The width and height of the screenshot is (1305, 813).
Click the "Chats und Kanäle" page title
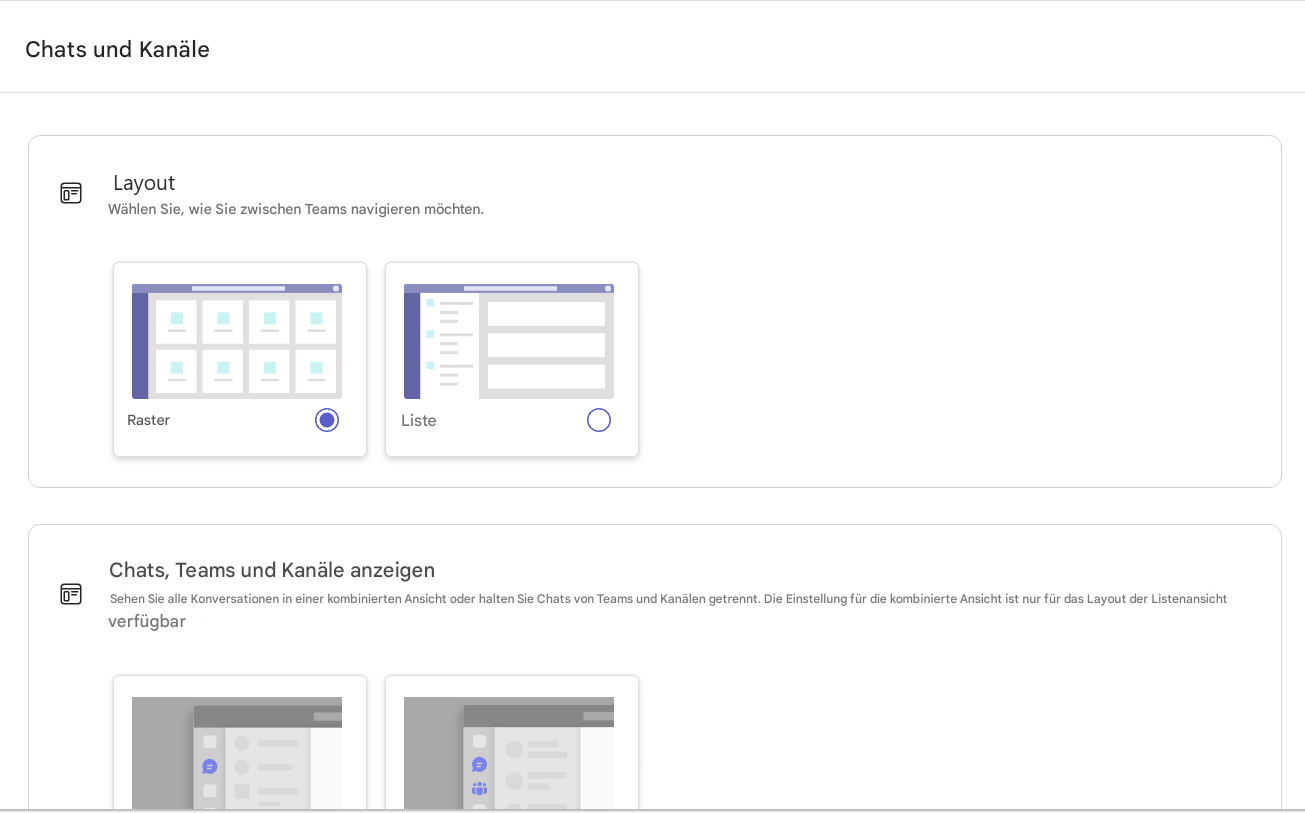pyautogui.click(x=117, y=49)
